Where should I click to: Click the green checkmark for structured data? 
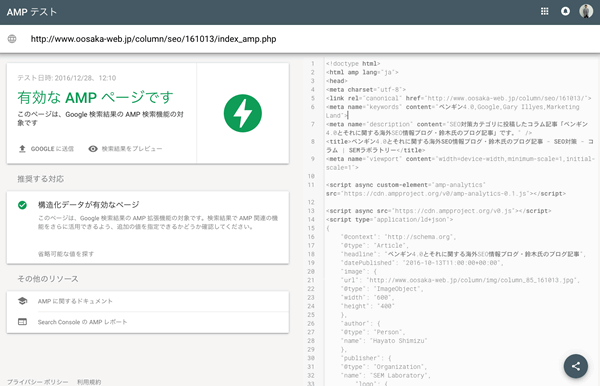coord(23,205)
